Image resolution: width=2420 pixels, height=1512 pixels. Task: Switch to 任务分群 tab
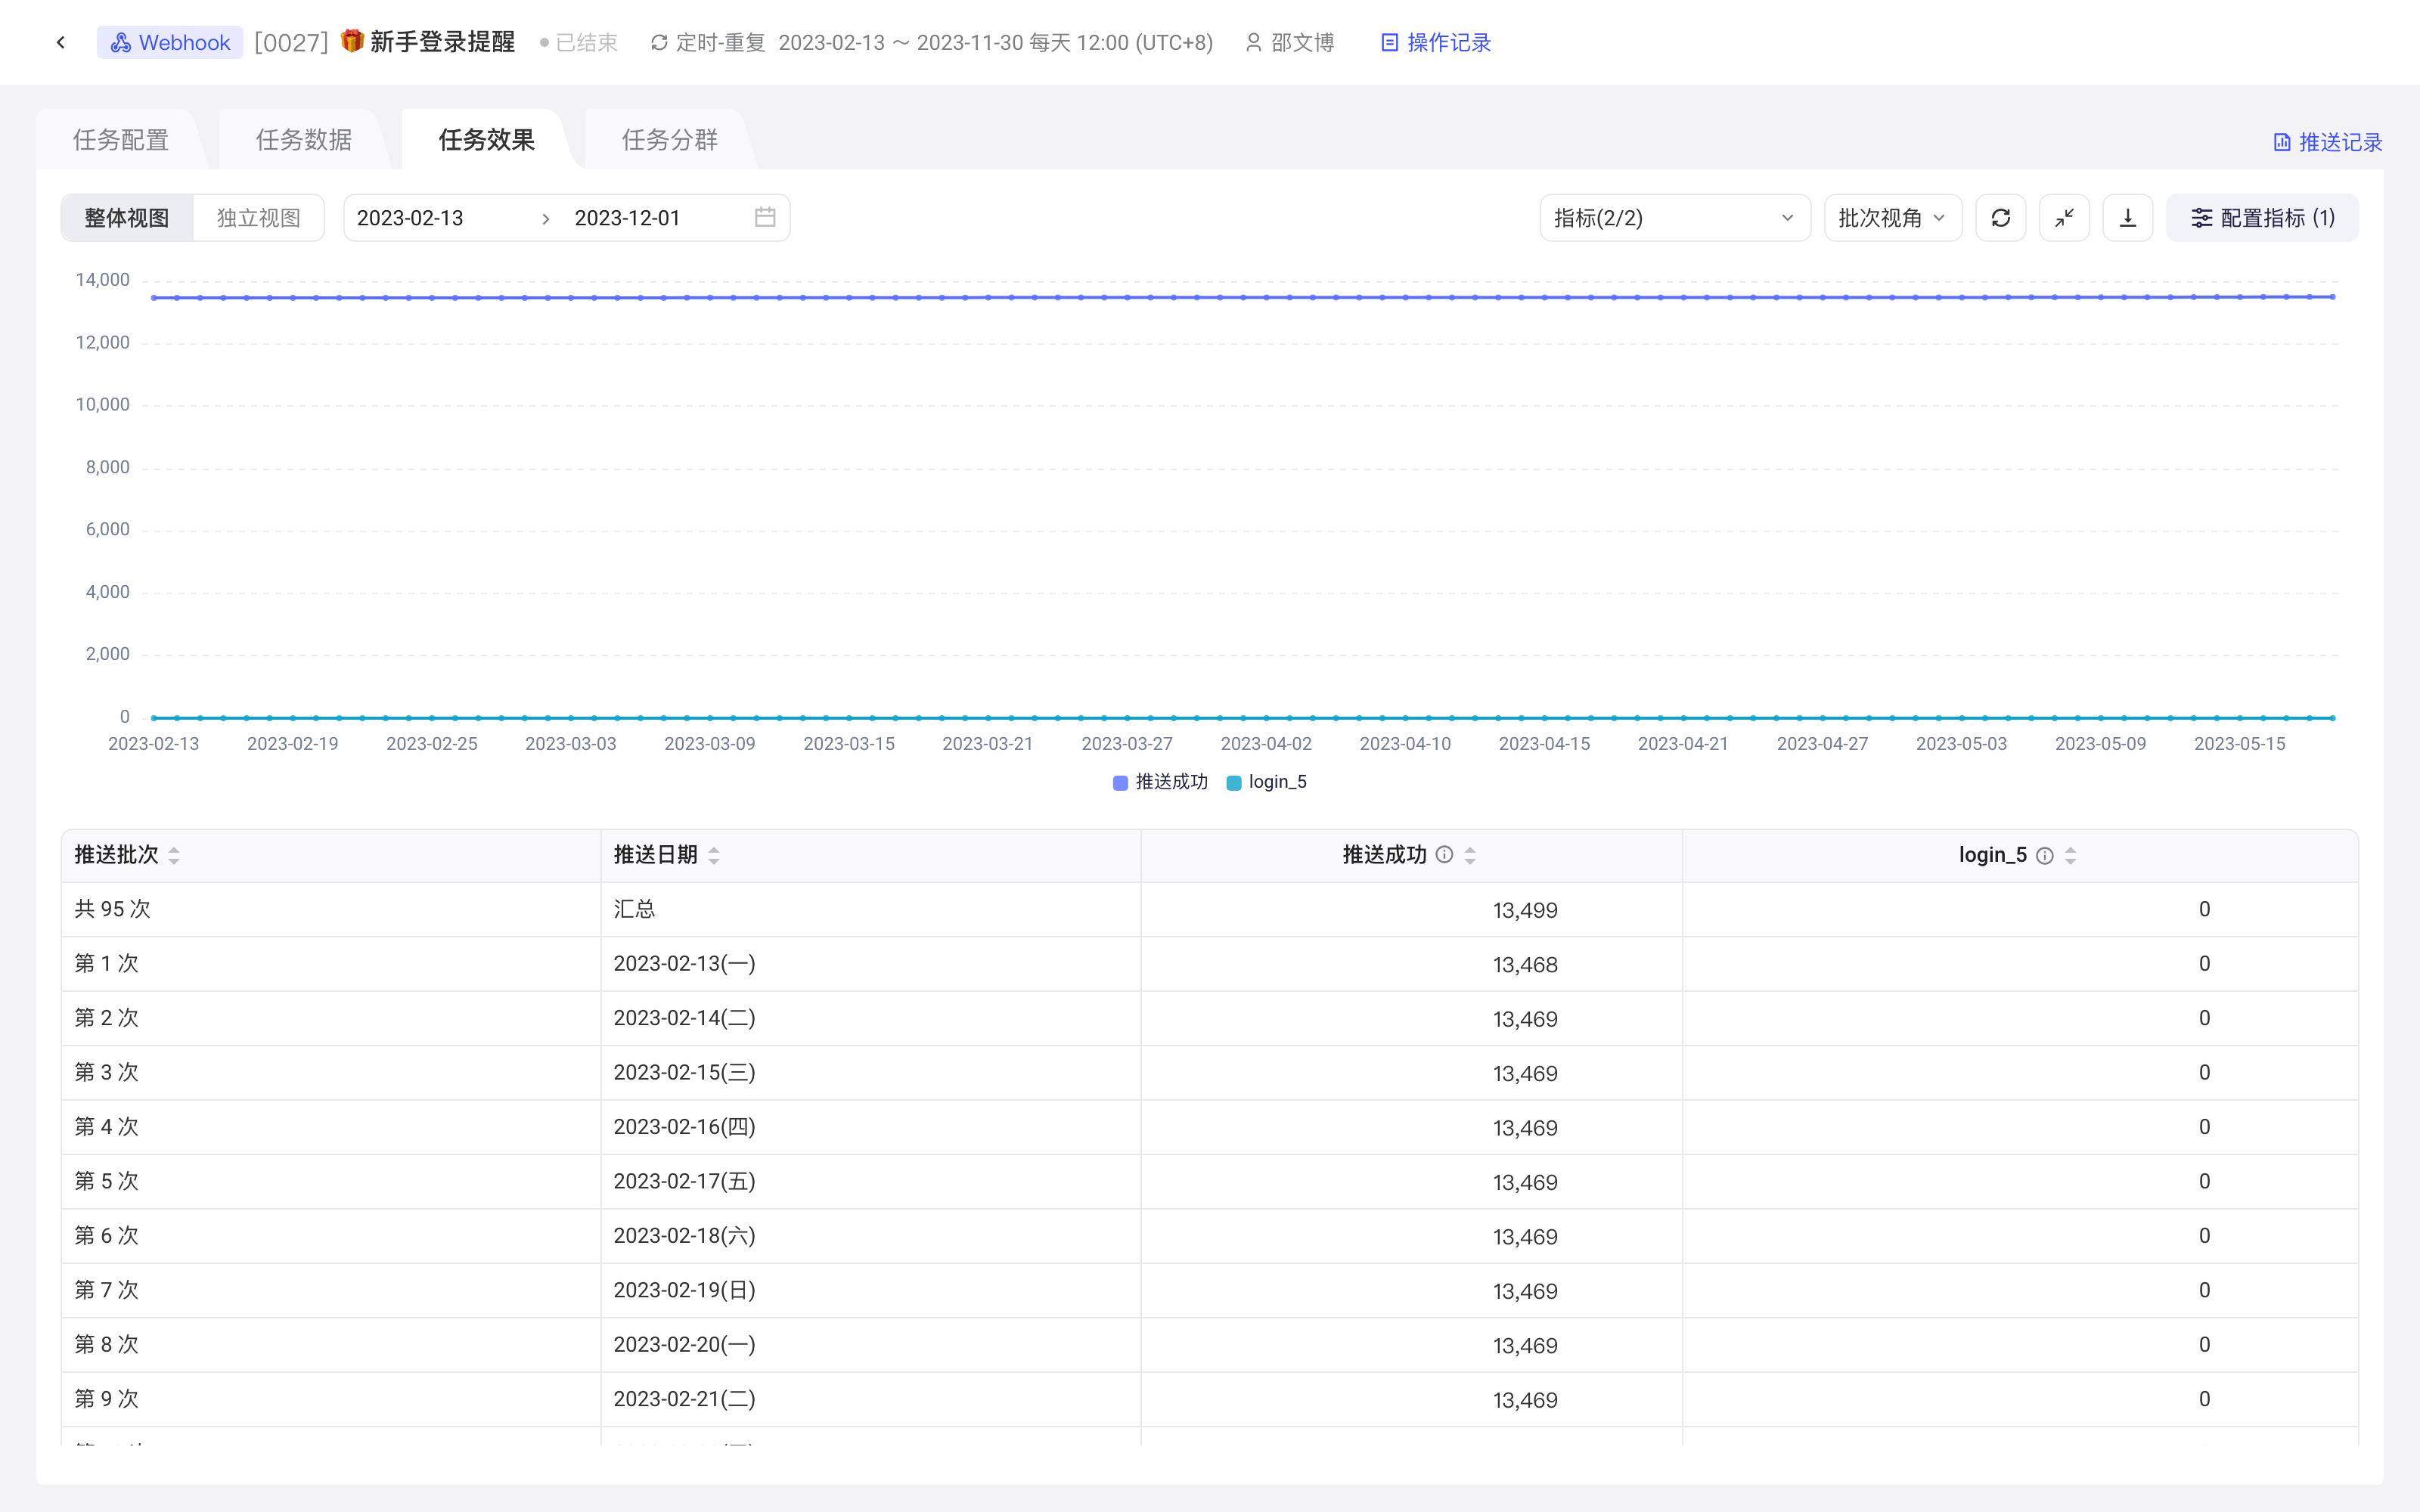670,140
